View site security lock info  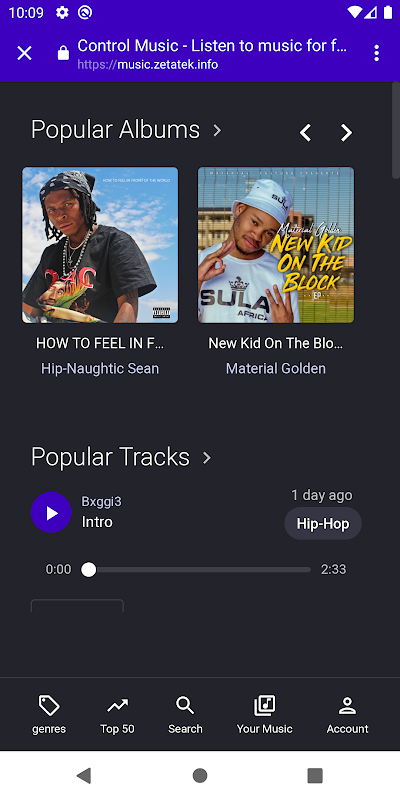point(63,53)
